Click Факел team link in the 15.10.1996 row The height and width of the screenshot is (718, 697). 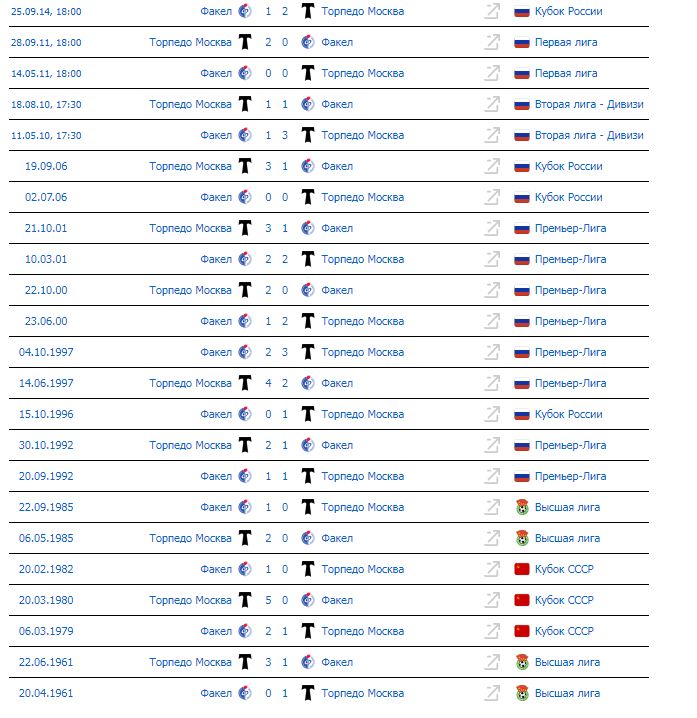216,414
